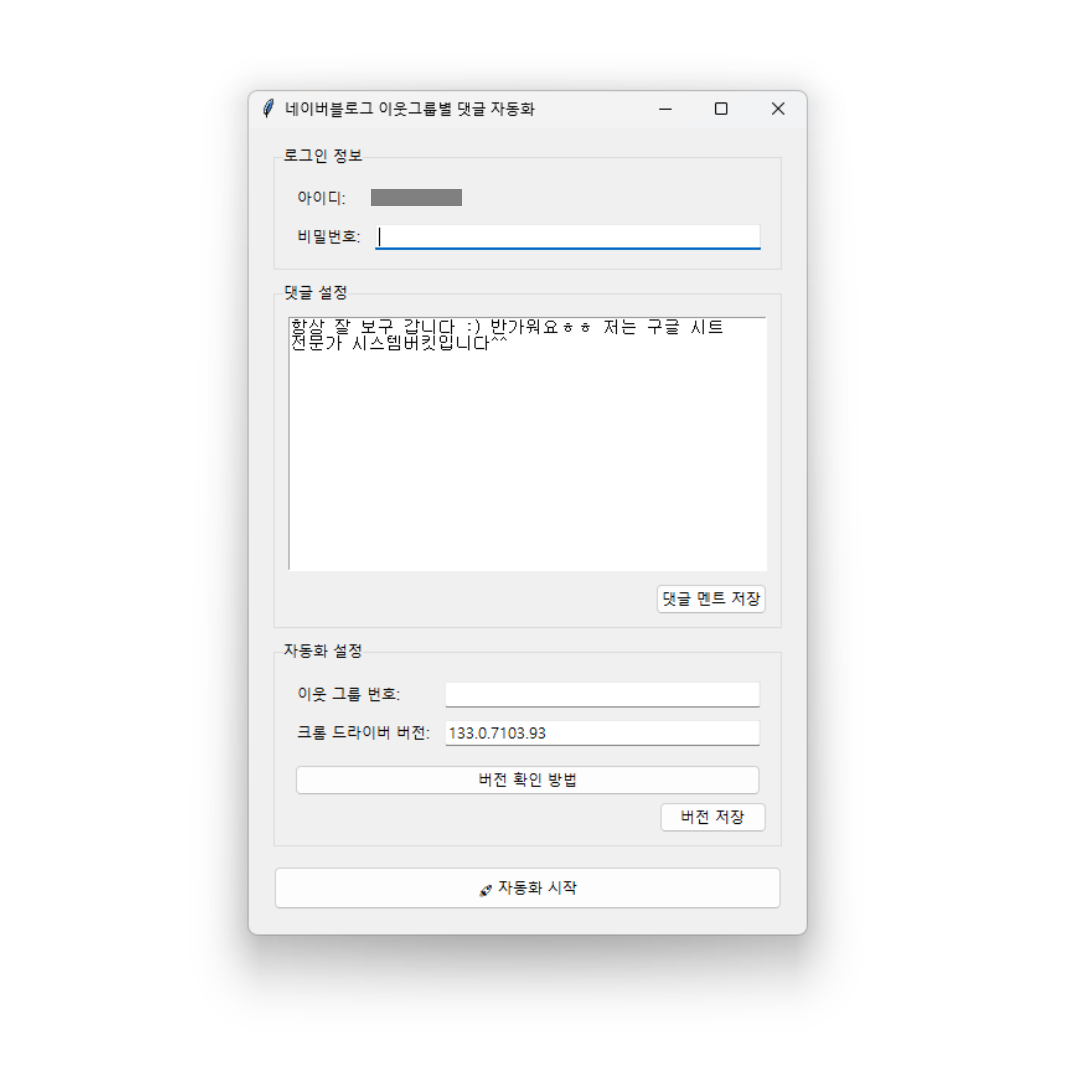Image resolution: width=1080 pixels, height=1080 pixels.
Task: Click the window title 네이버블로그 이웃그룹별 댓글 자동화
Action: [x=410, y=109]
